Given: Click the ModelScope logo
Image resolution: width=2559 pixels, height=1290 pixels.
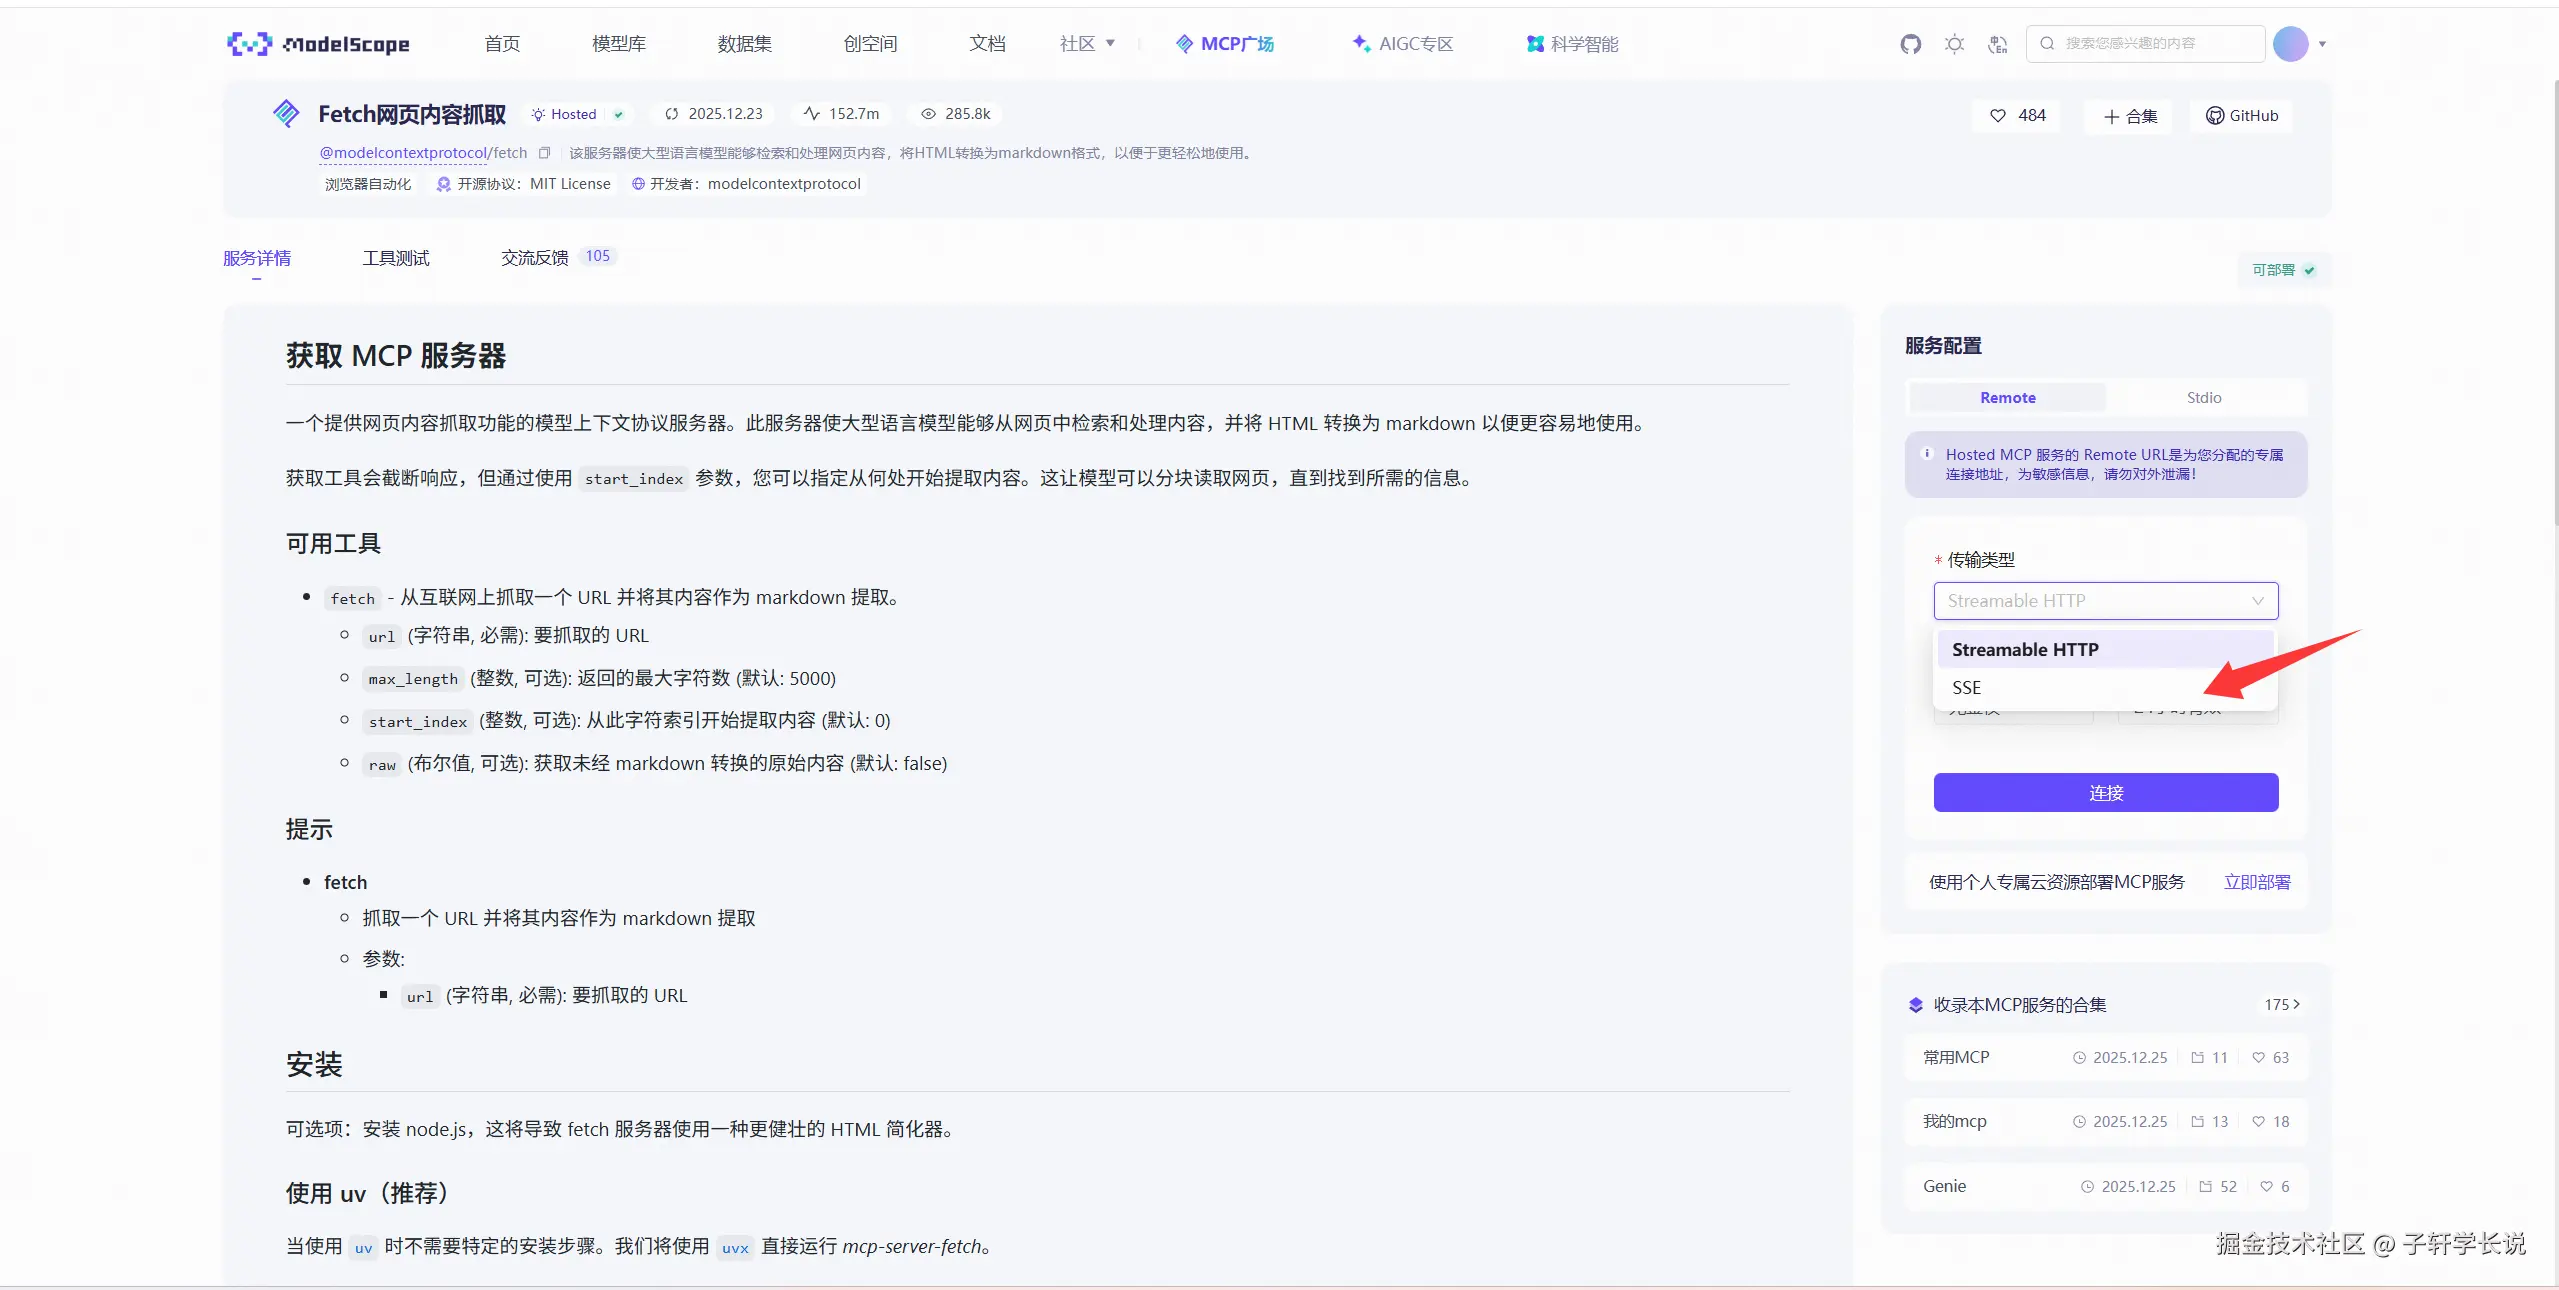Looking at the screenshot, I should tap(318, 44).
